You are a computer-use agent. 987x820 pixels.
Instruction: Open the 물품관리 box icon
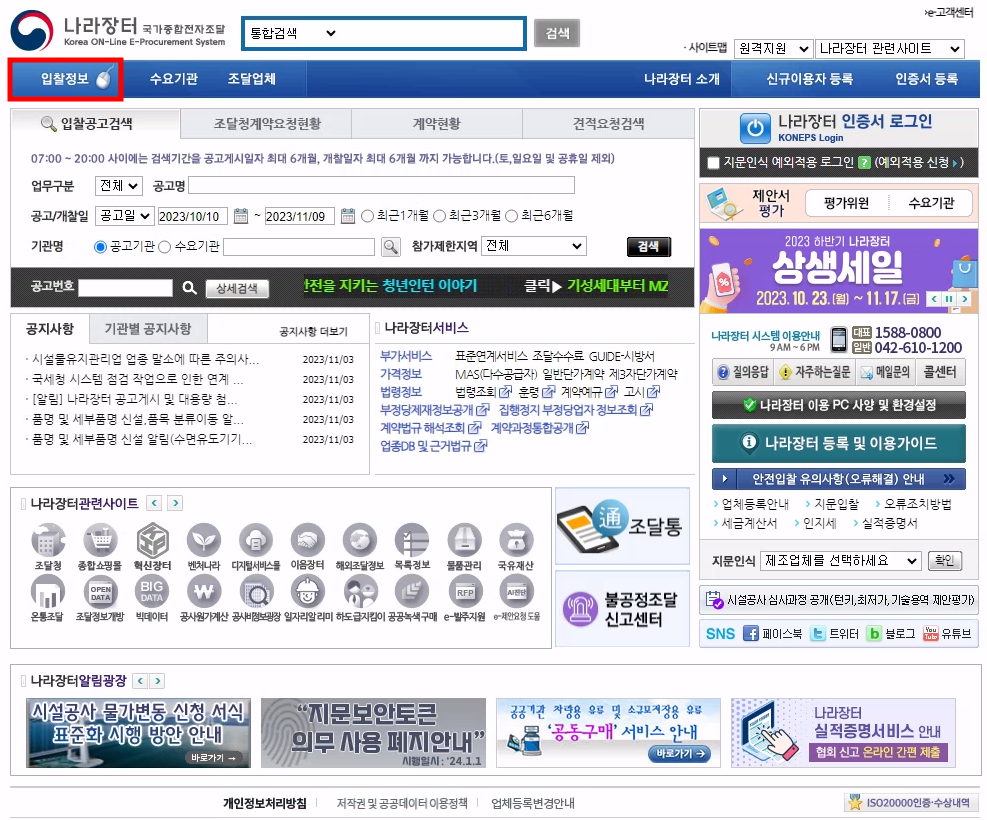pos(465,541)
